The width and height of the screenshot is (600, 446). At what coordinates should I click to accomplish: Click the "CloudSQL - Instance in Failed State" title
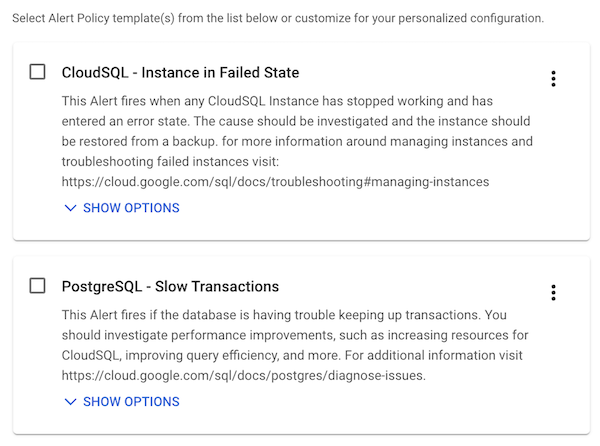(180, 72)
